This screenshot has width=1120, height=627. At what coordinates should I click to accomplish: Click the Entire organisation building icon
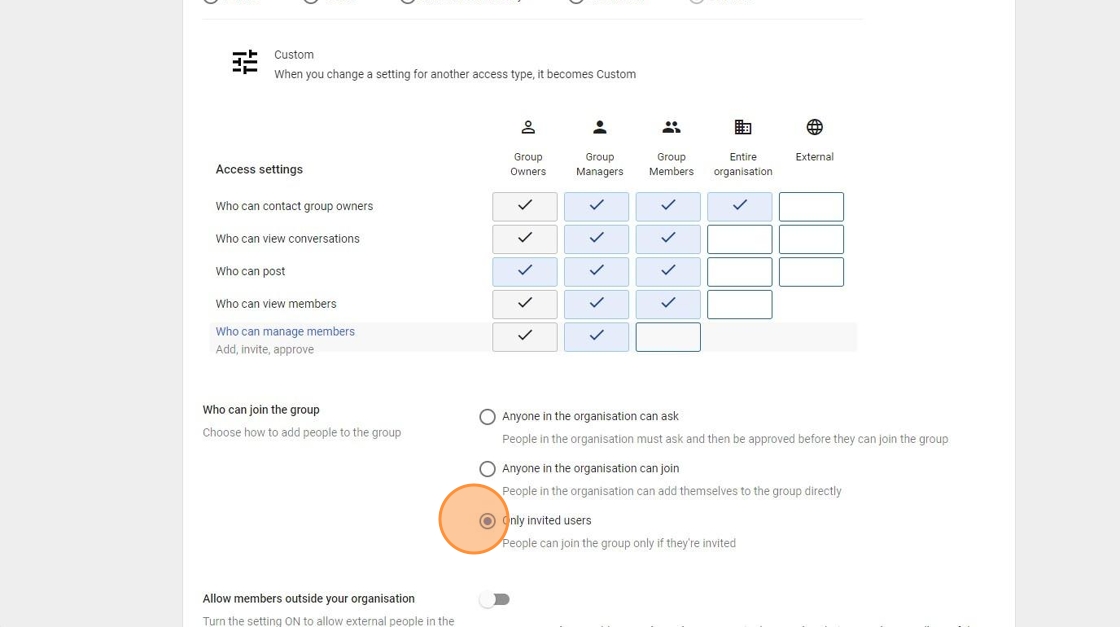pyautogui.click(x=743, y=127)
